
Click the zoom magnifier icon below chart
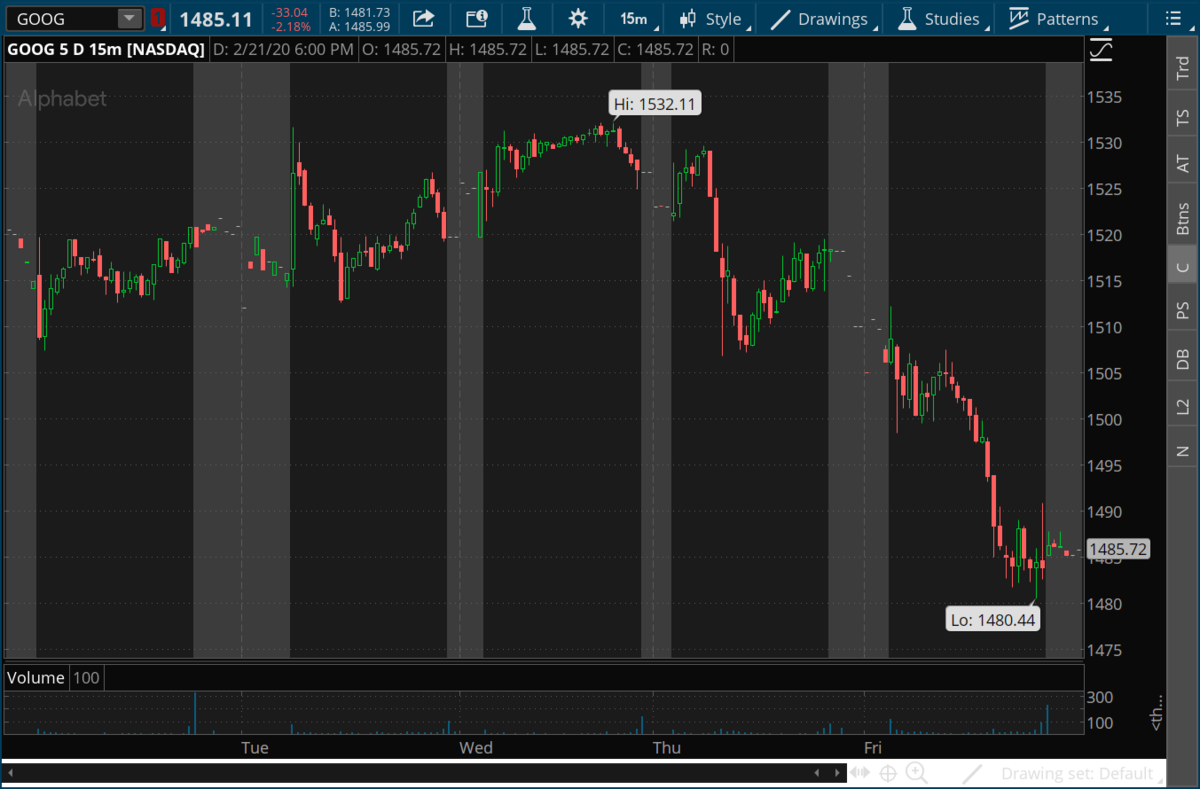click(916, 773)
